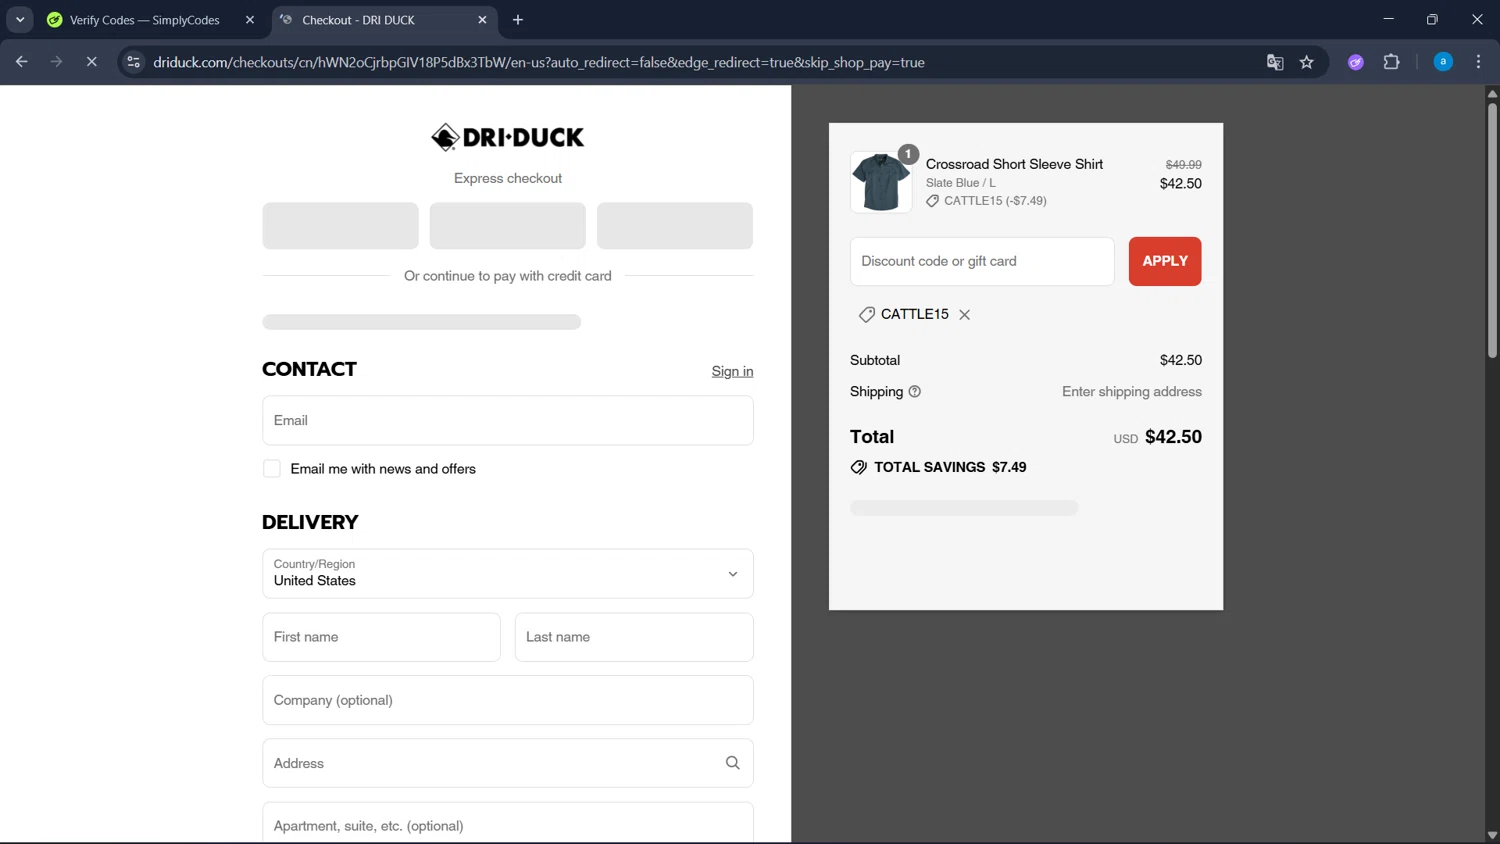Screen dimensions: 1500x844
Task: Focus the Company (optional) field
Action: click(508, 700)
